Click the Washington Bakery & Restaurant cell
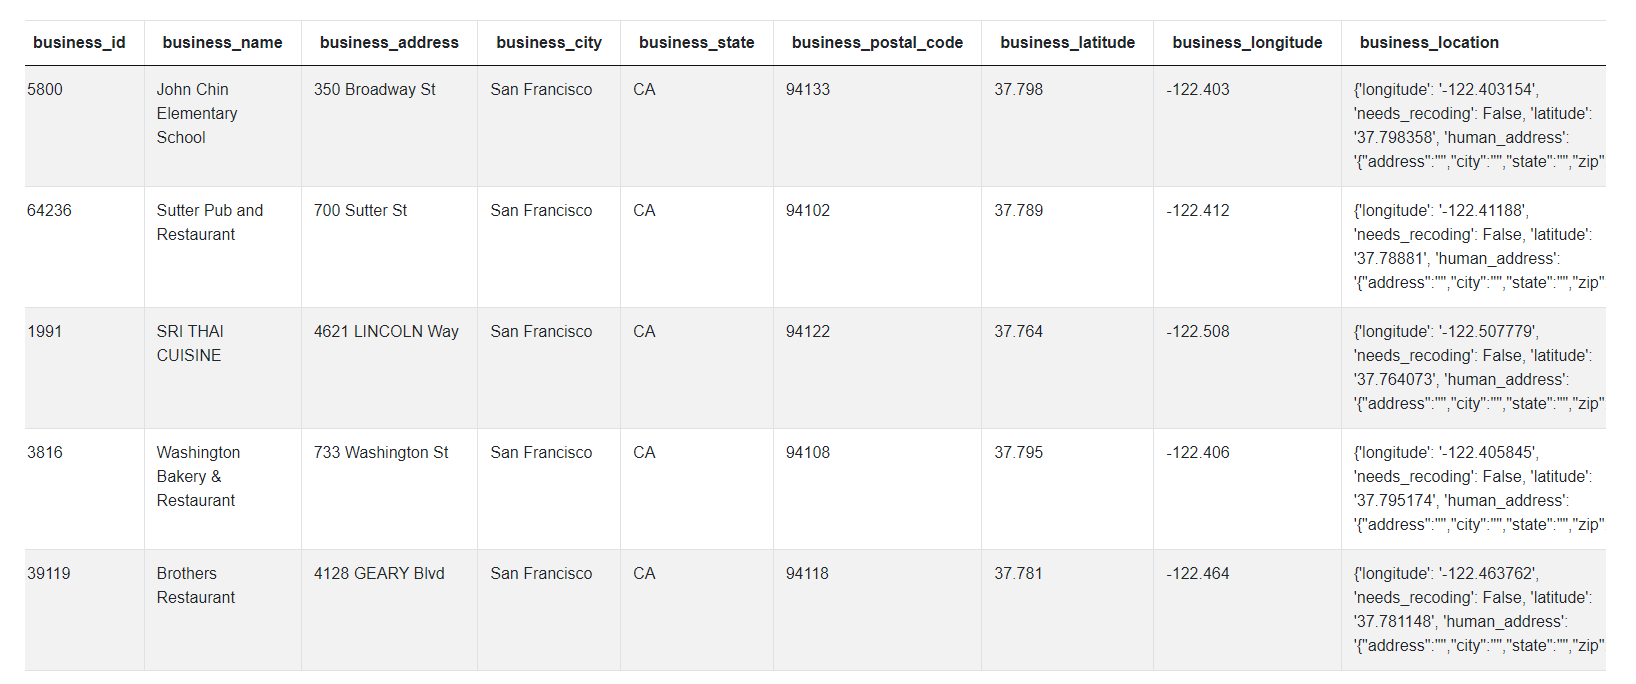This screenshot has height=684, width=1636. click(198, 476)
